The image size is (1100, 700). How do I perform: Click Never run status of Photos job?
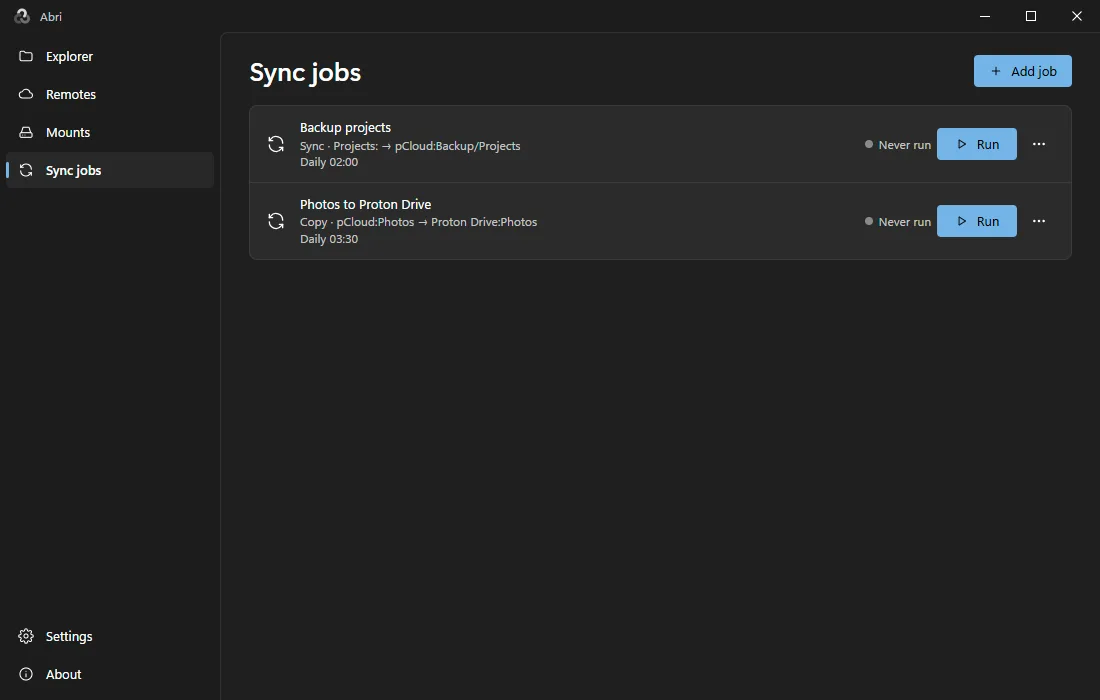(897, 222)
